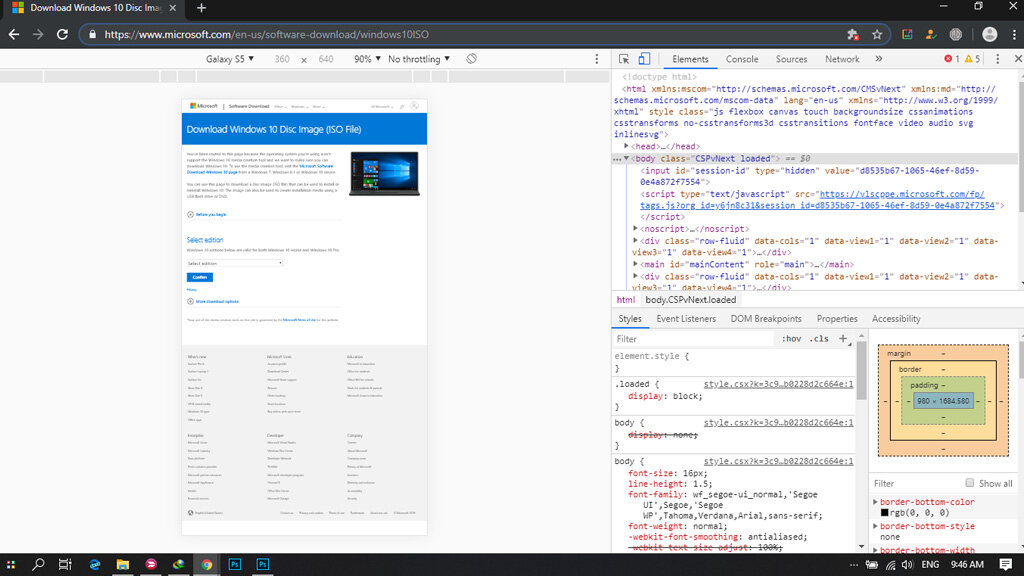
Task: Open the 90% zoom dropdown
Action: coord(367,59)
